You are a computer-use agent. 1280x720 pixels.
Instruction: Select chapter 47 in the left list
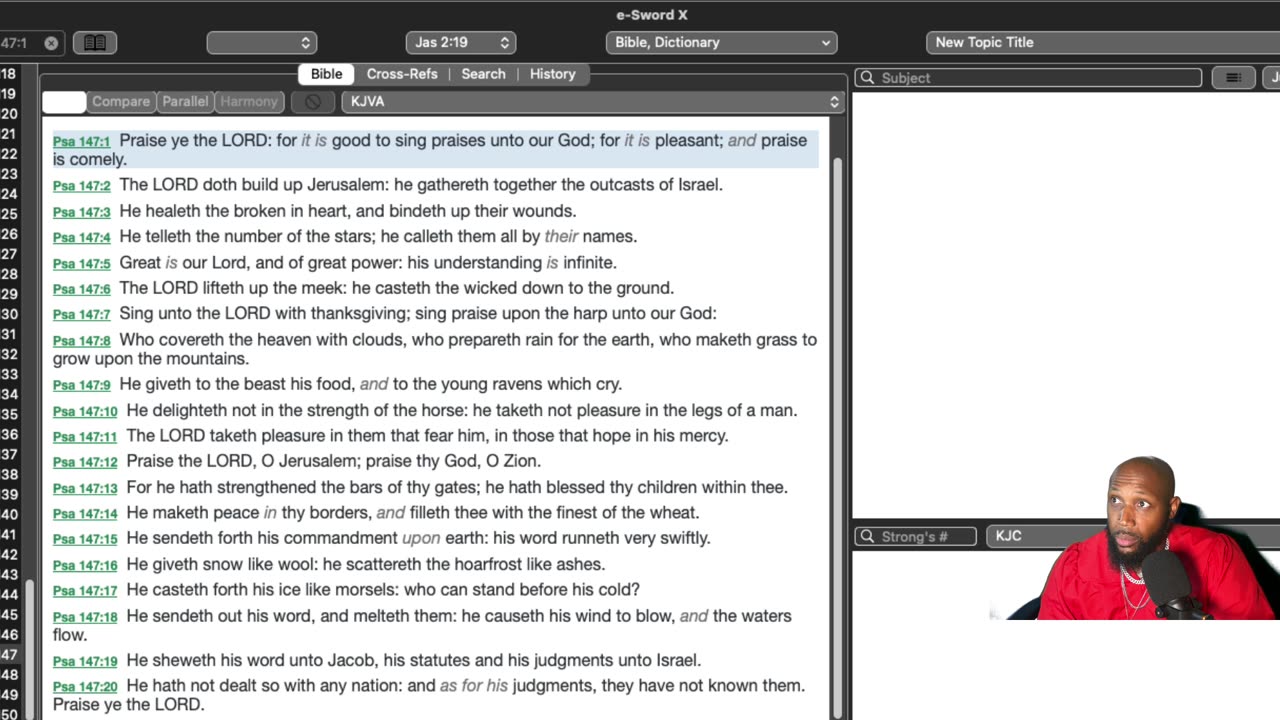coord(9,655)
